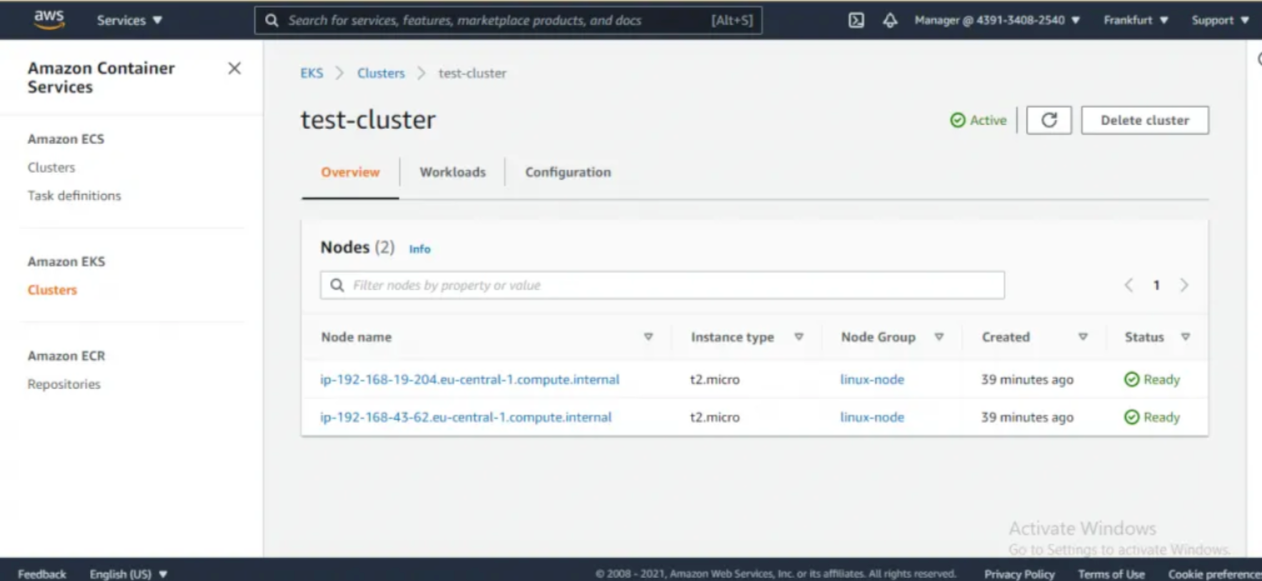Open linux-node group of ip-192-168-43-62 row

click(872, 417)
